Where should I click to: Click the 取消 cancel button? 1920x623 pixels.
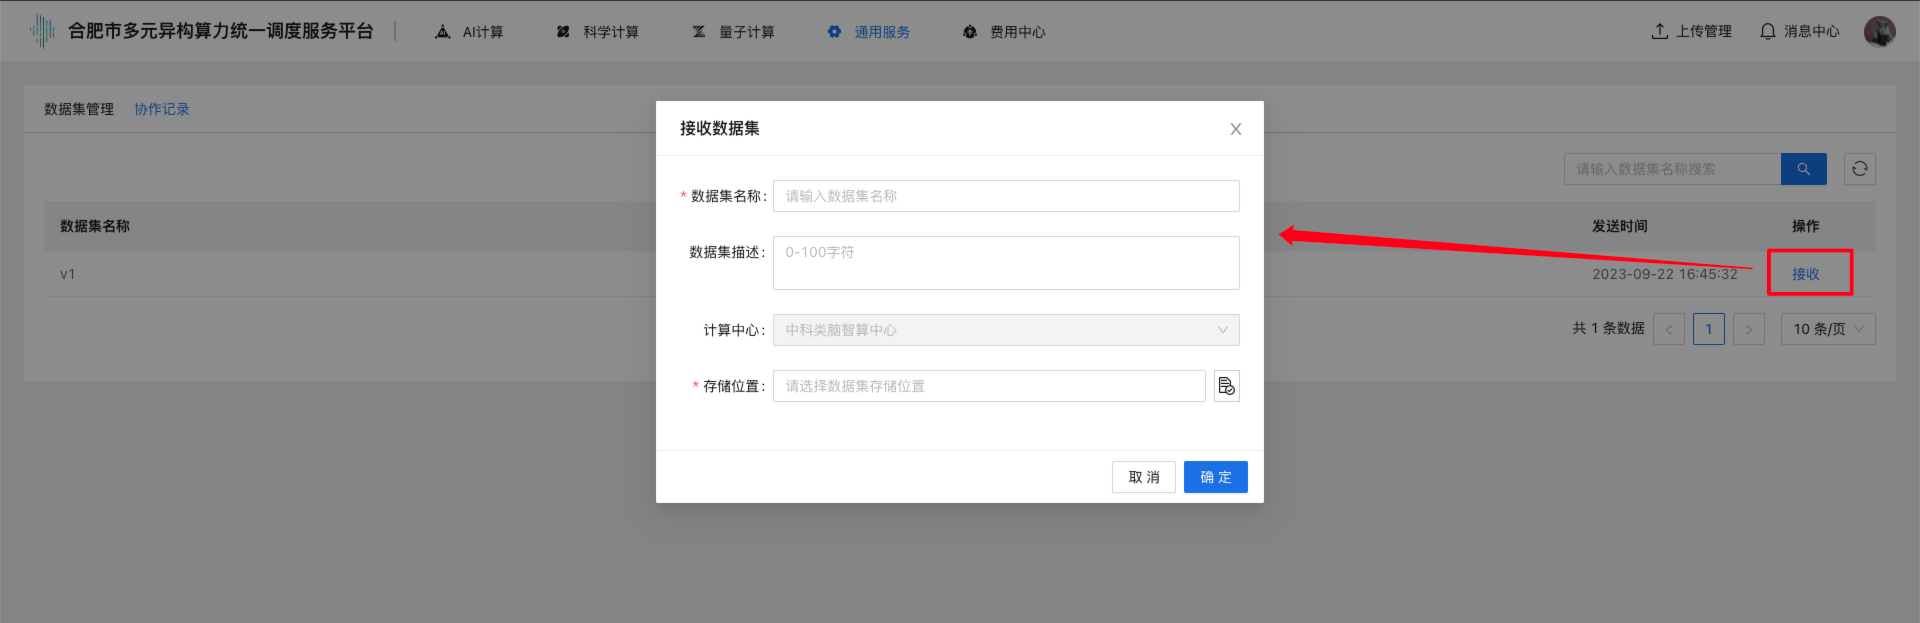click(1143, 477)
